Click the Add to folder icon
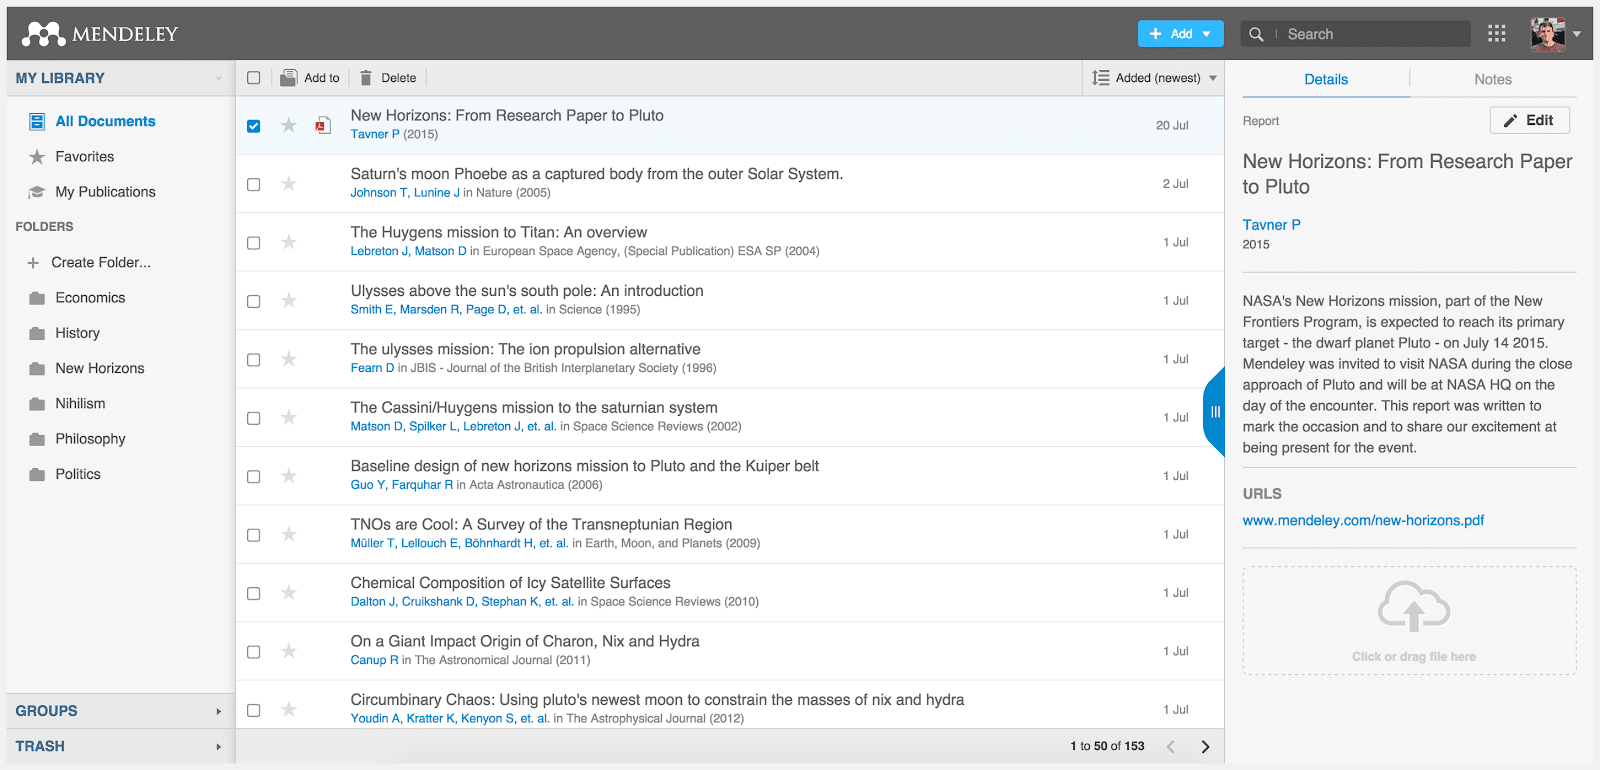Screen dimensions: 1600x770 289,78
